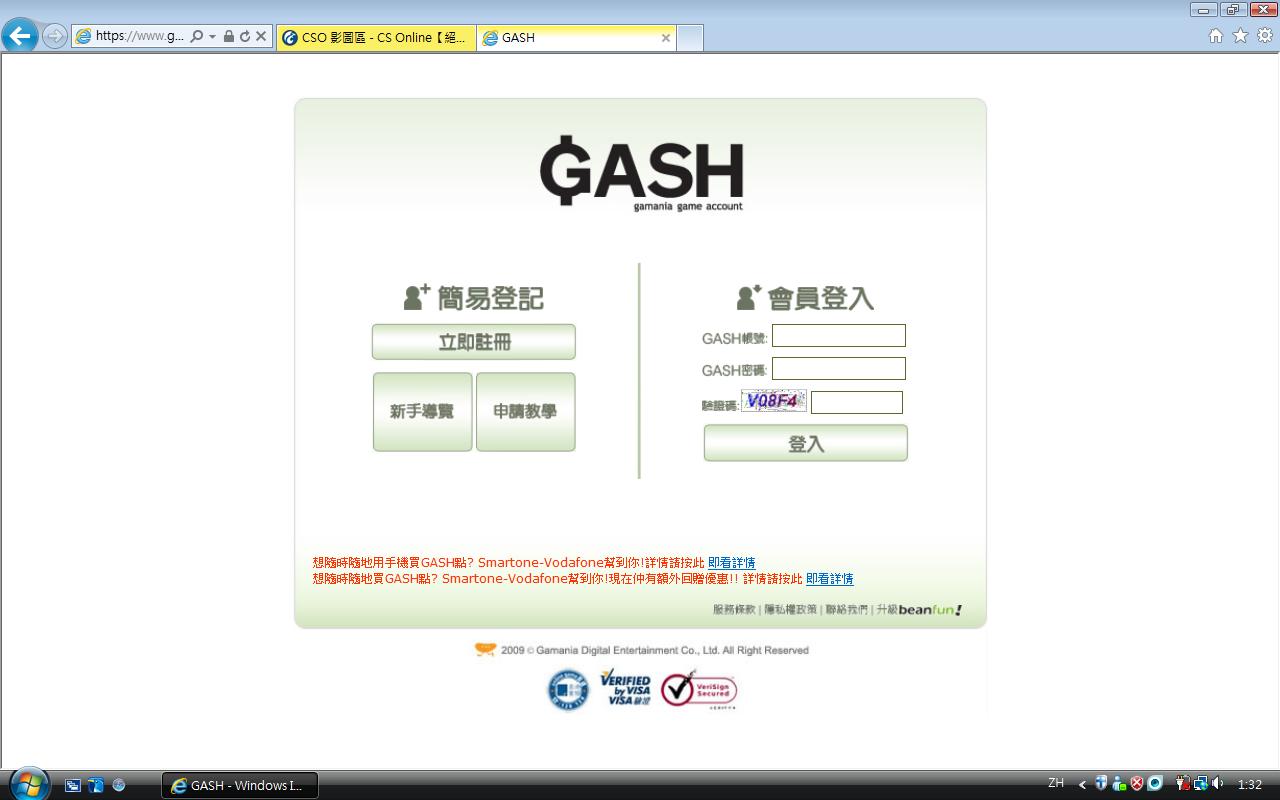The width and height of the screenshot is (1280, 800).
Task: Focus the 驗證碼 verification code input field
Action: [x=857, y=402]
